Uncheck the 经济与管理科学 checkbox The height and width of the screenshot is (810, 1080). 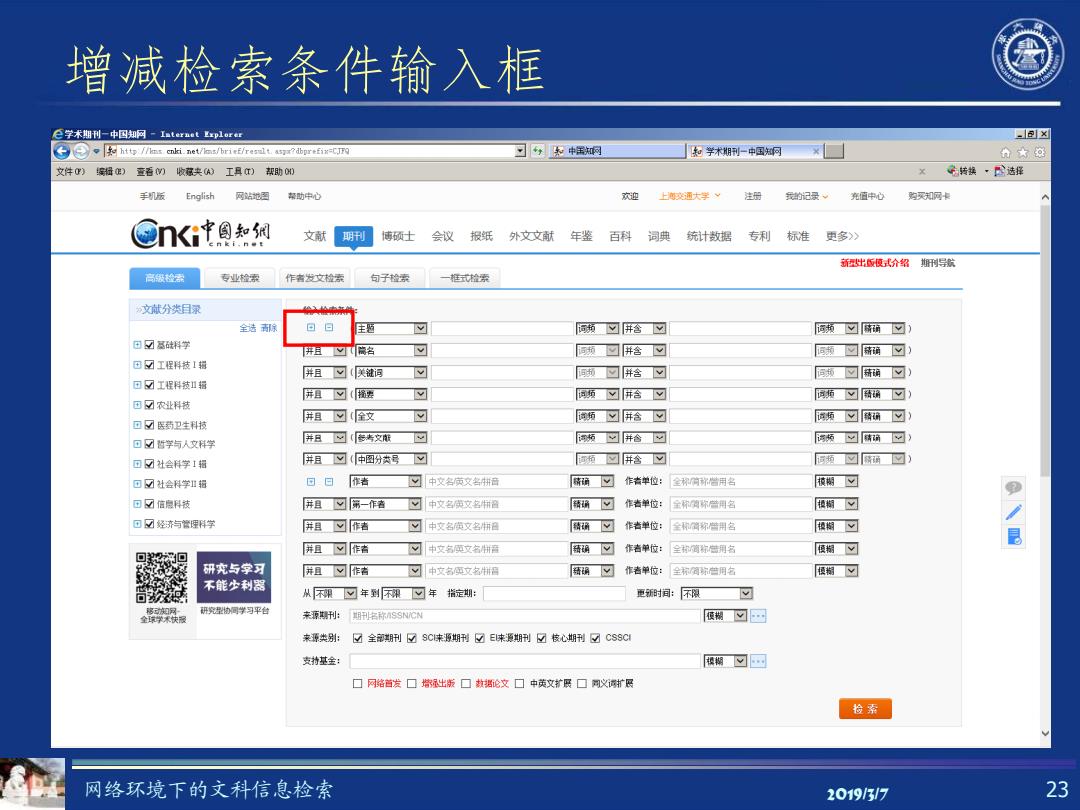click(149, 524)
